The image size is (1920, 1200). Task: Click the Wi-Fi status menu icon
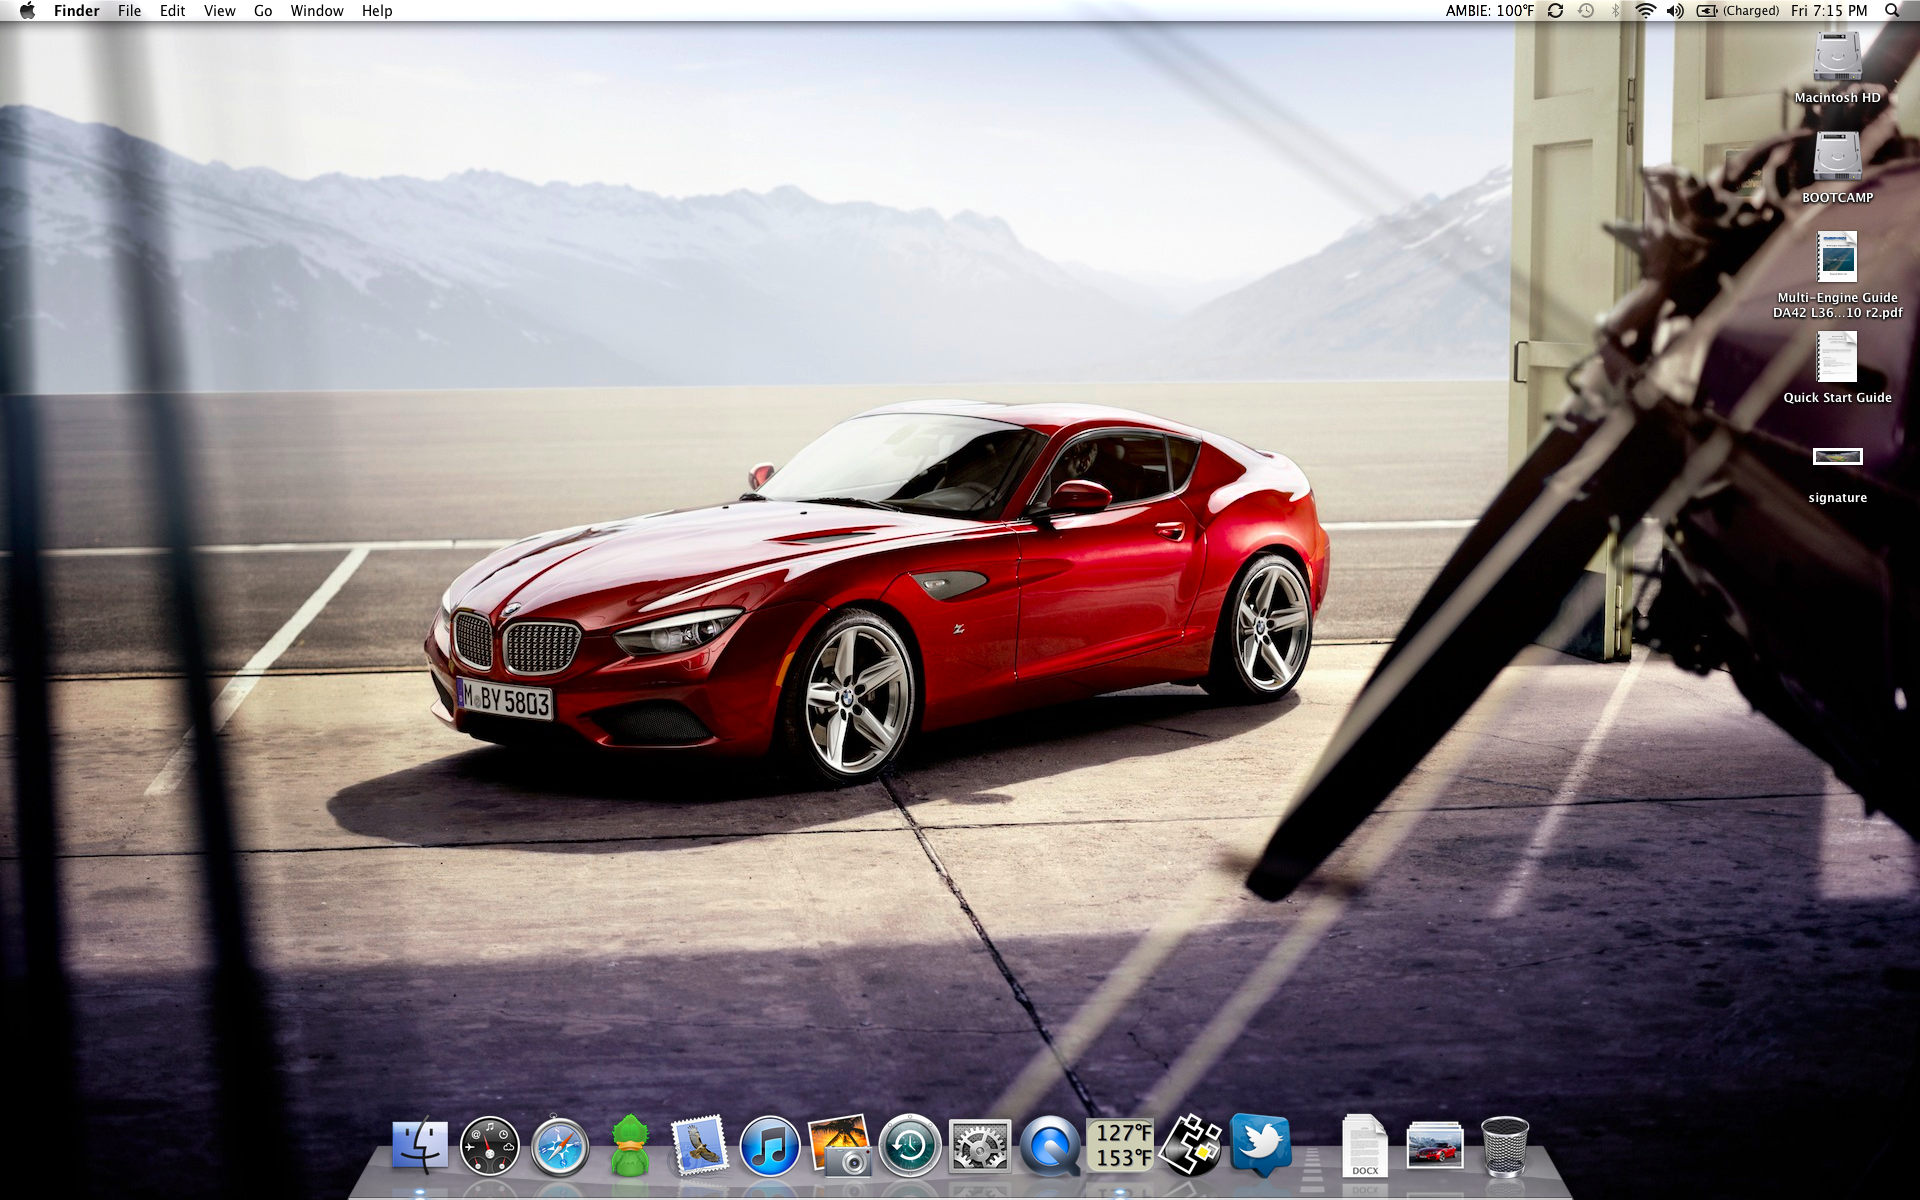coord(1645,11)
